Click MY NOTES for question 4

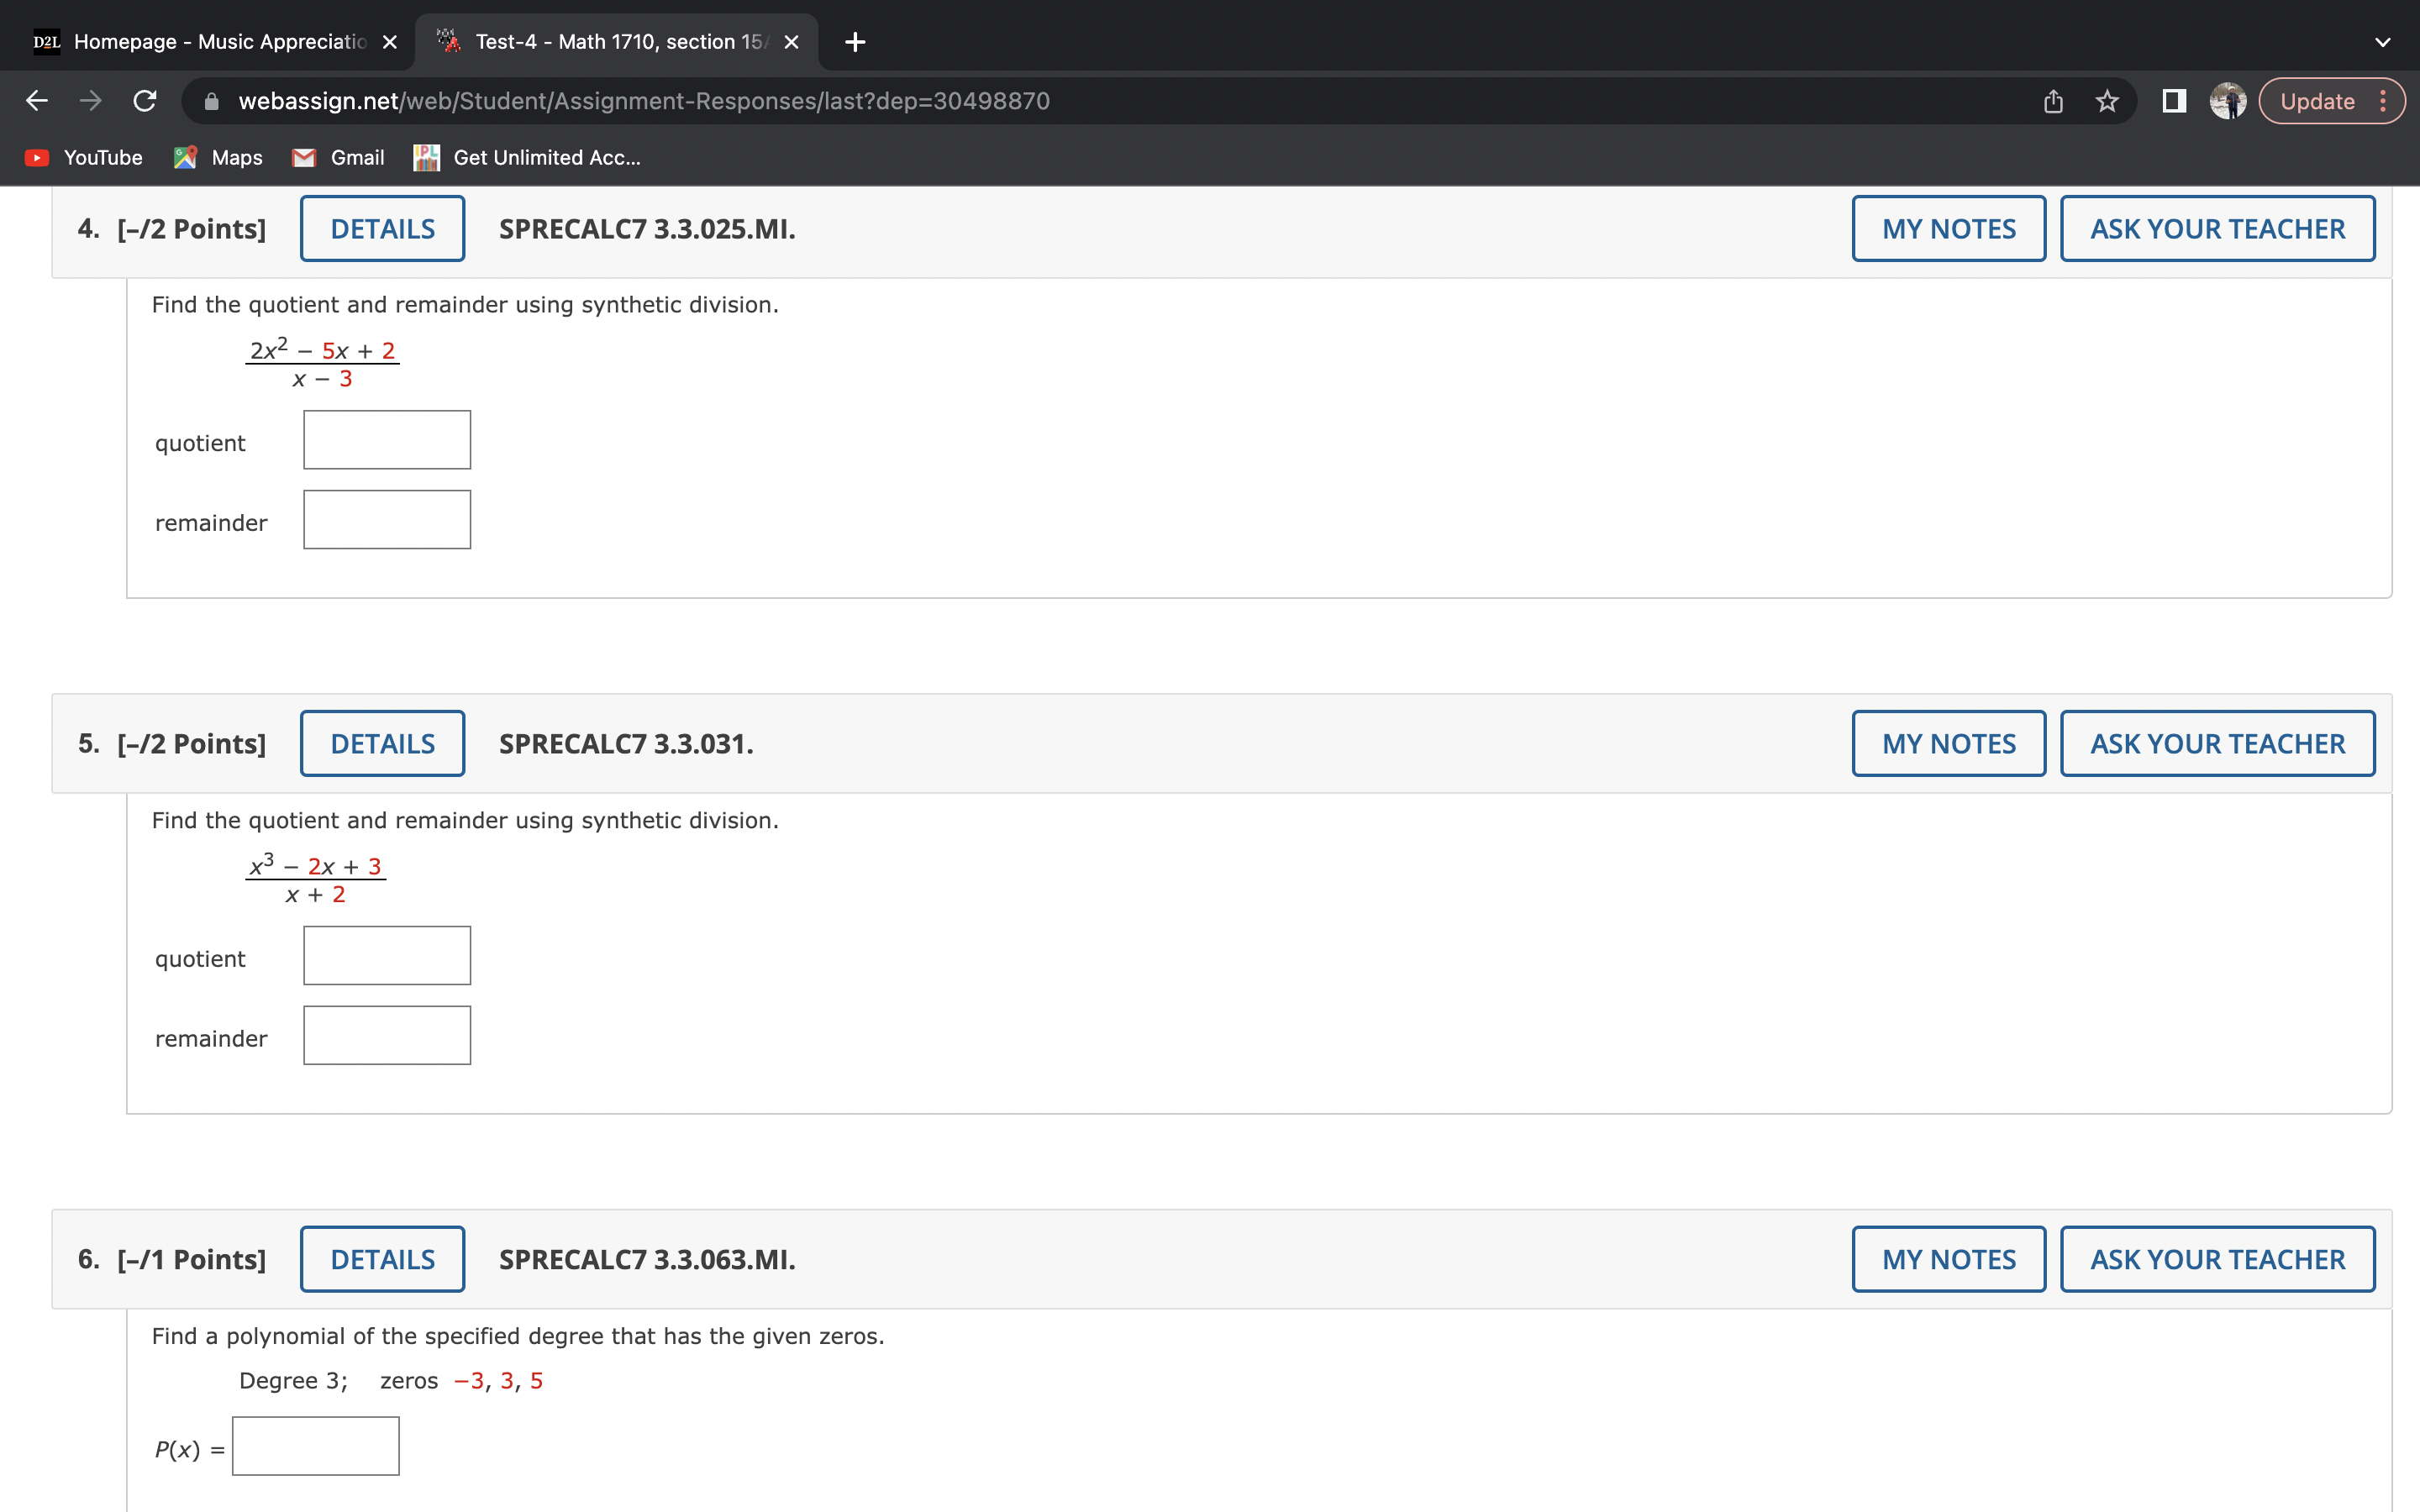coord(1948,228)
